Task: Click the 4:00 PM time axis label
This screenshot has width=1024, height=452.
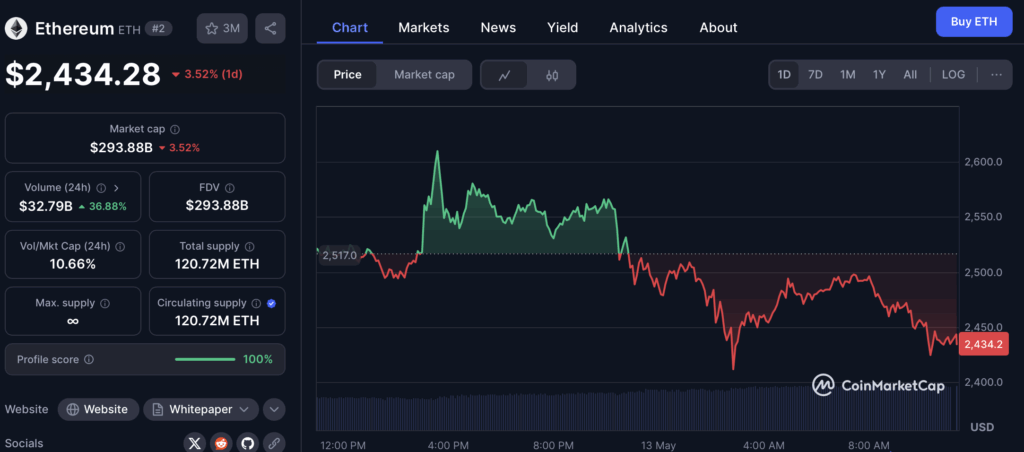Action: pyautogui.click(x=448, y=445)
